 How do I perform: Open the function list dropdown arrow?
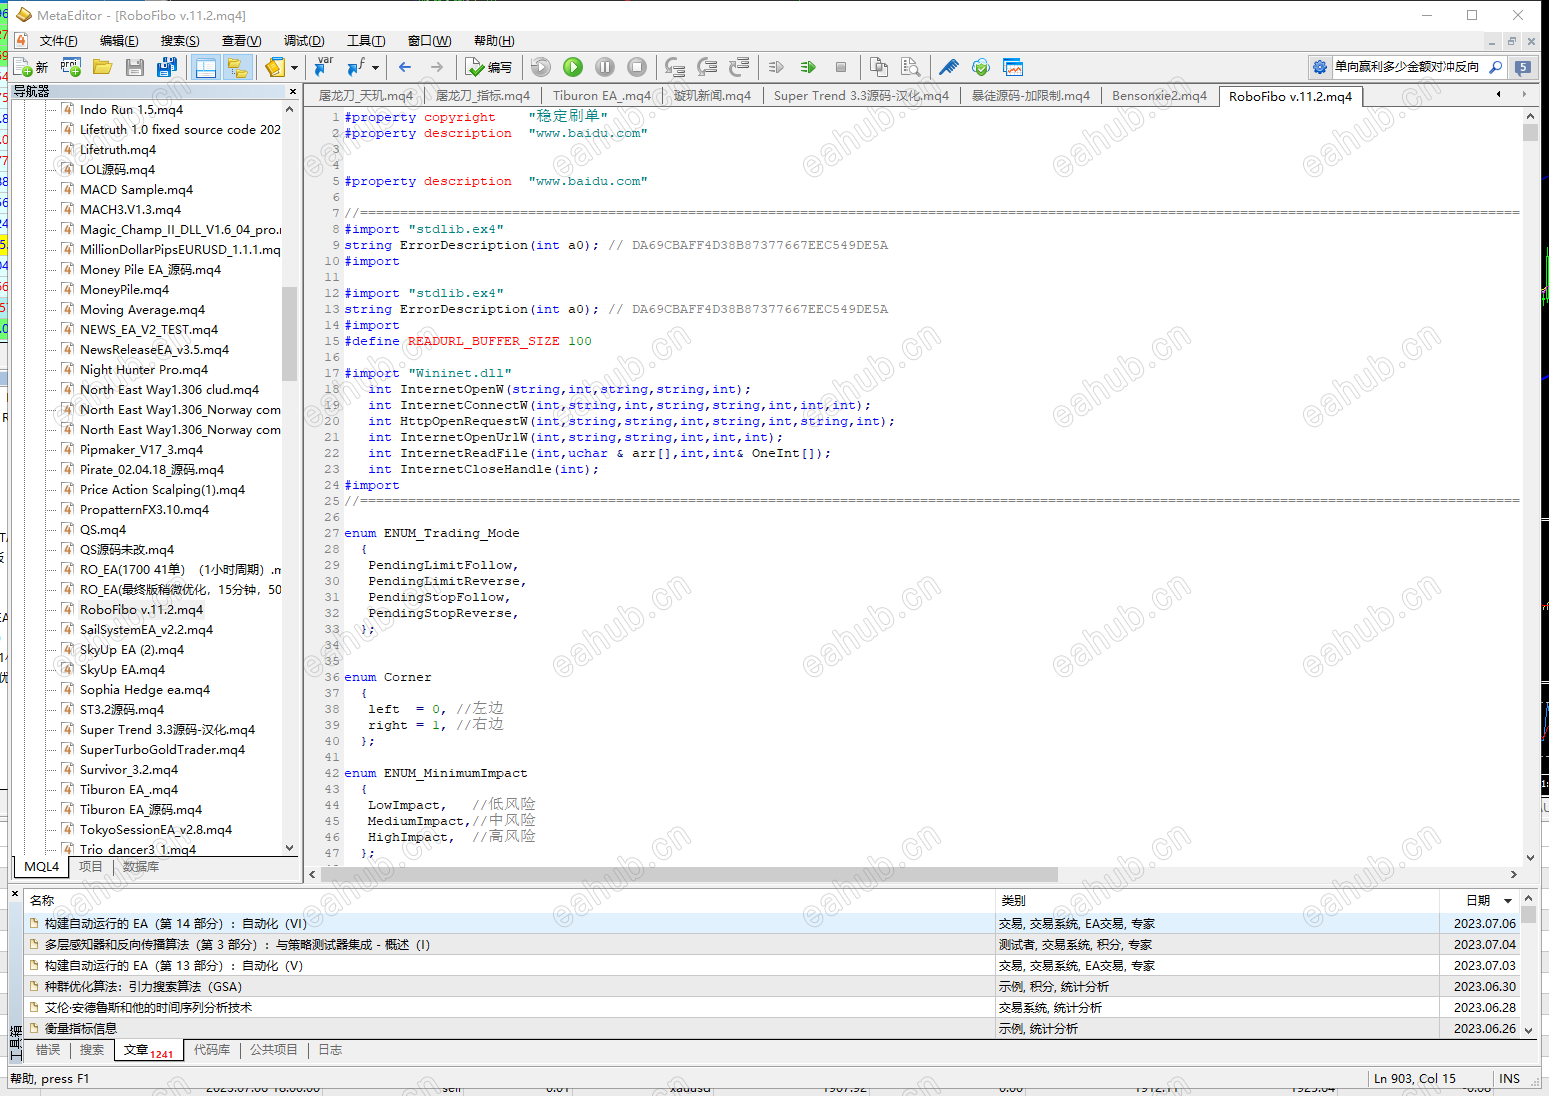coord(375,67)
